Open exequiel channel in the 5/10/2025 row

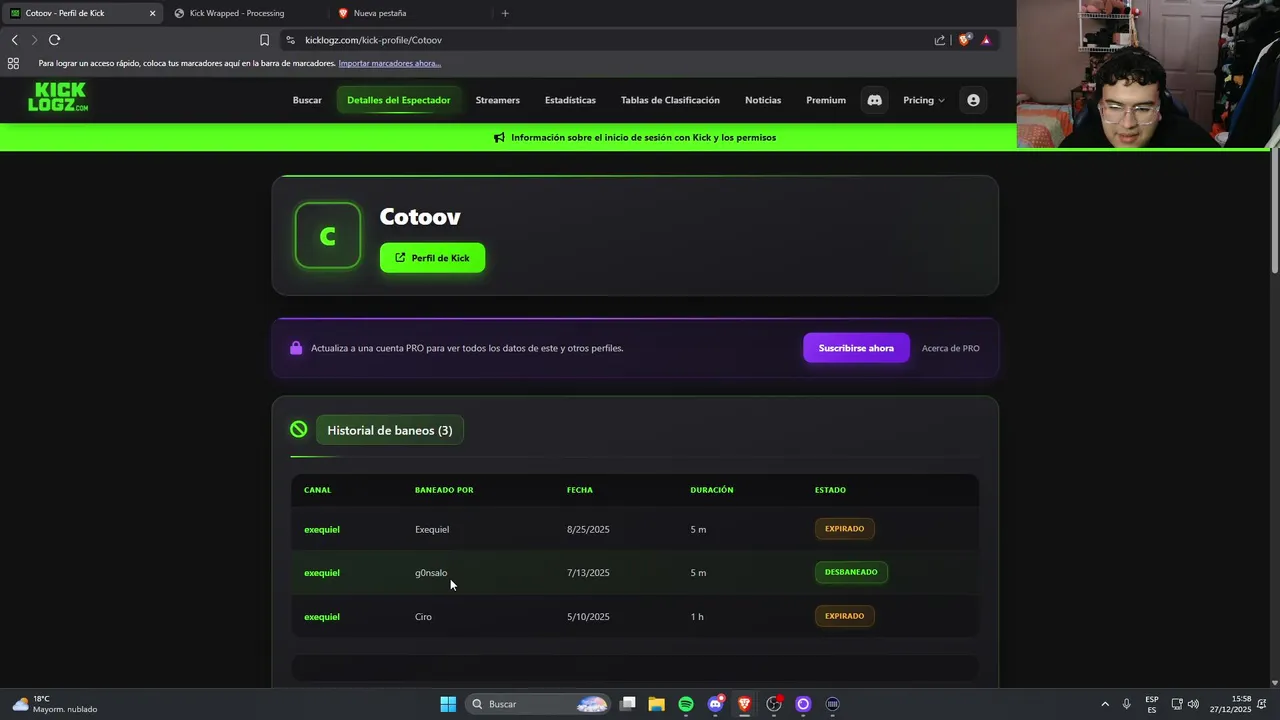[322, 617]
